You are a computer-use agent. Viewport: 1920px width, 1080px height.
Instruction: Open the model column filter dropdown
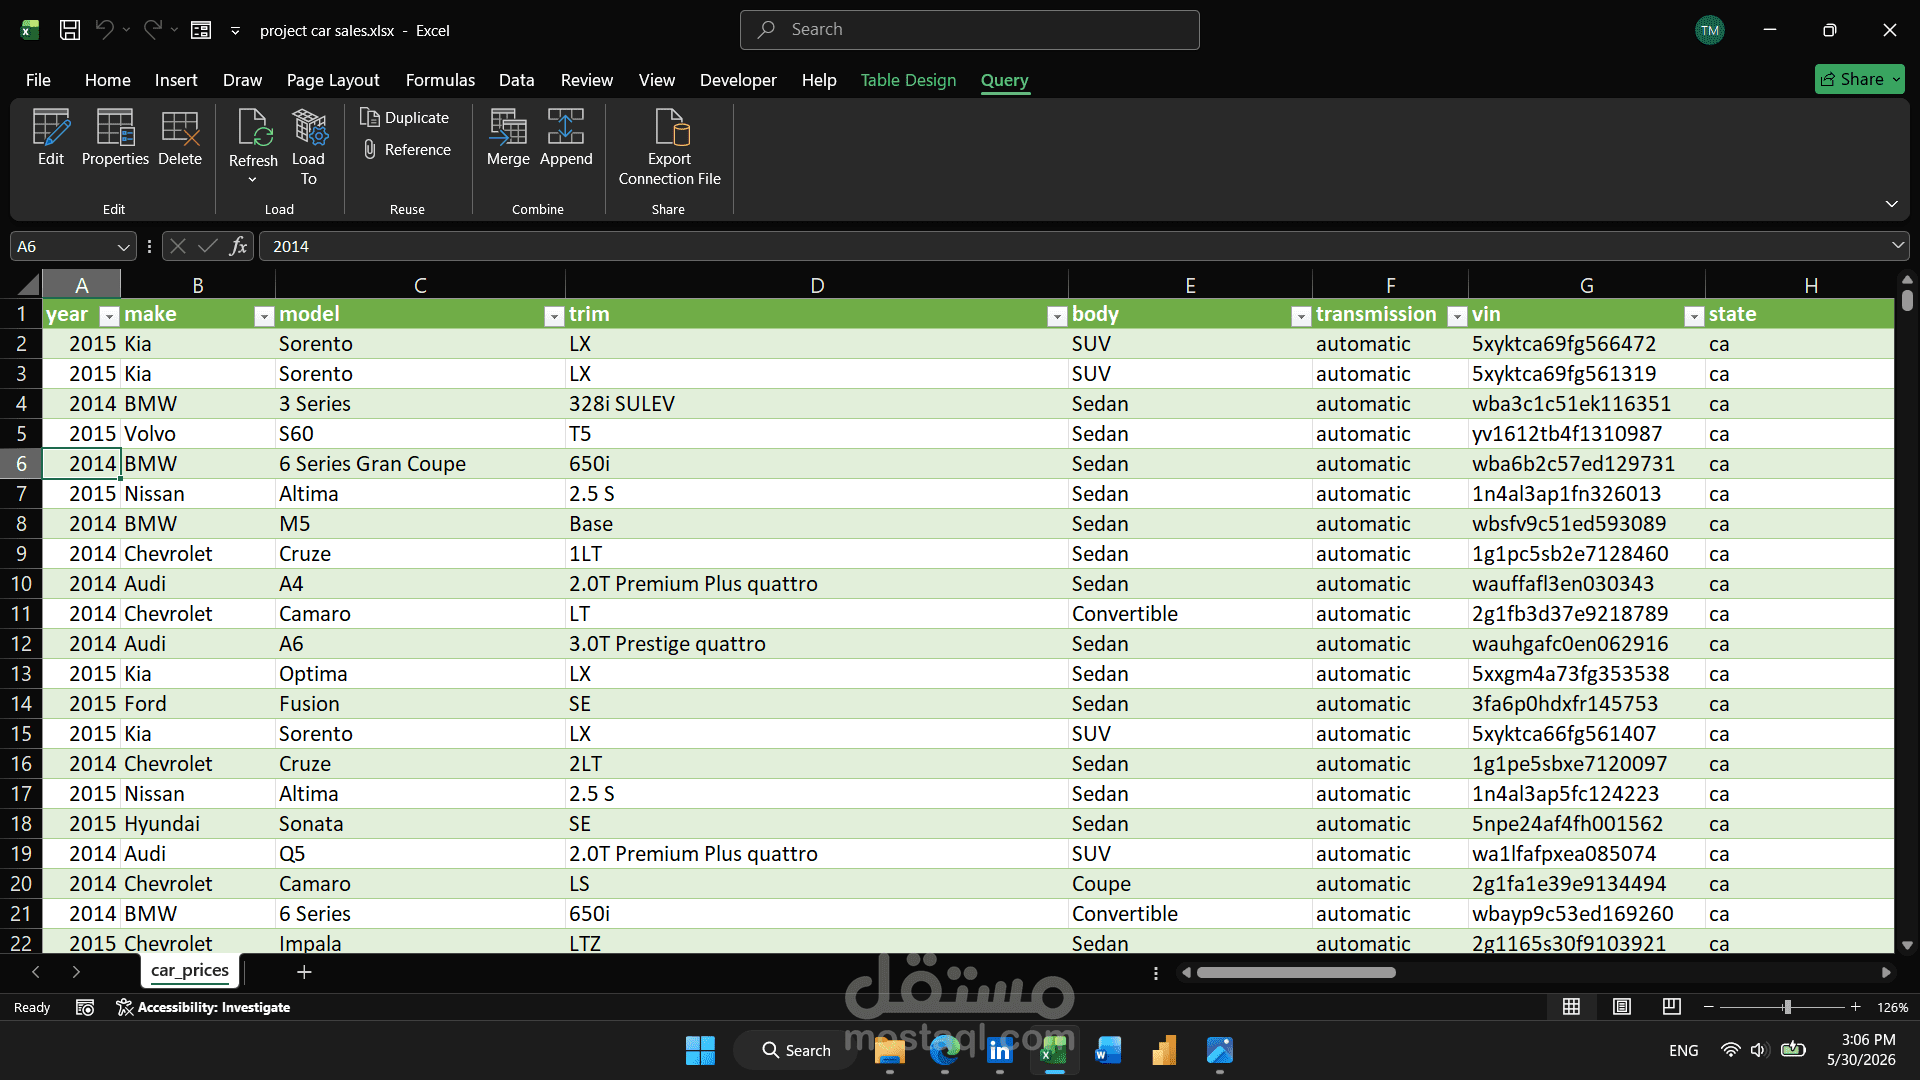pos(554,316)
